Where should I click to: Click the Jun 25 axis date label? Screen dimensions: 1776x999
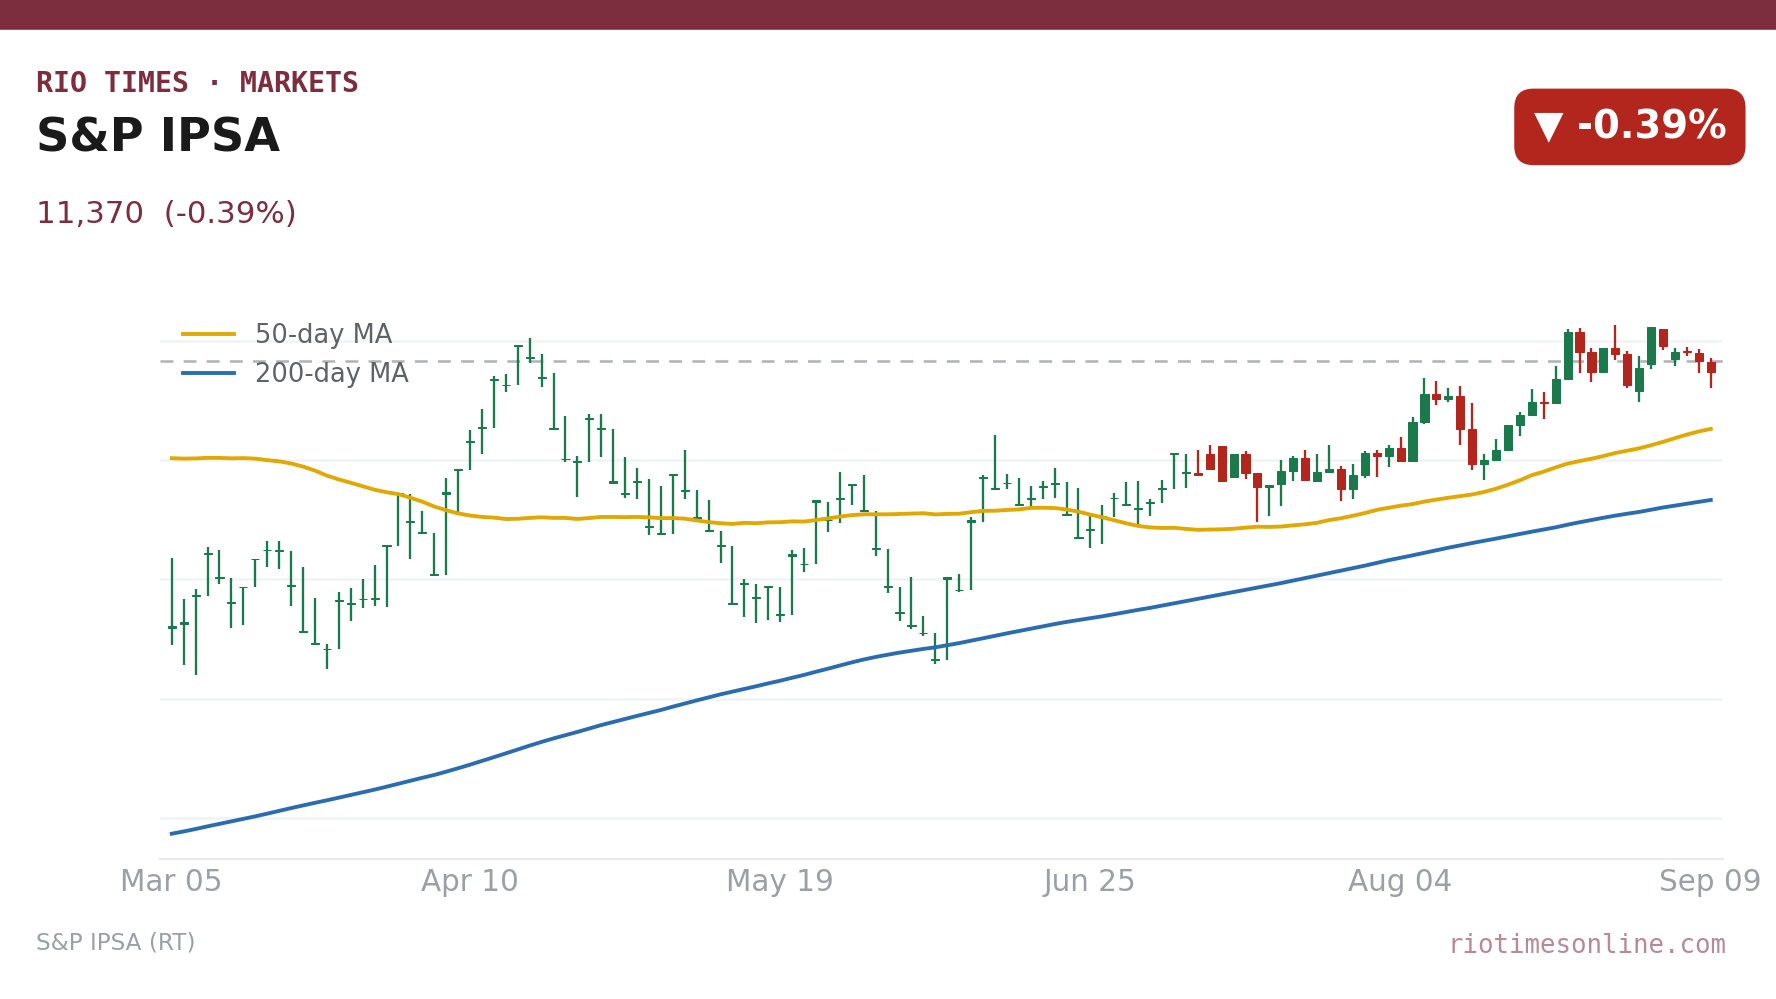tap(1090, 882)
